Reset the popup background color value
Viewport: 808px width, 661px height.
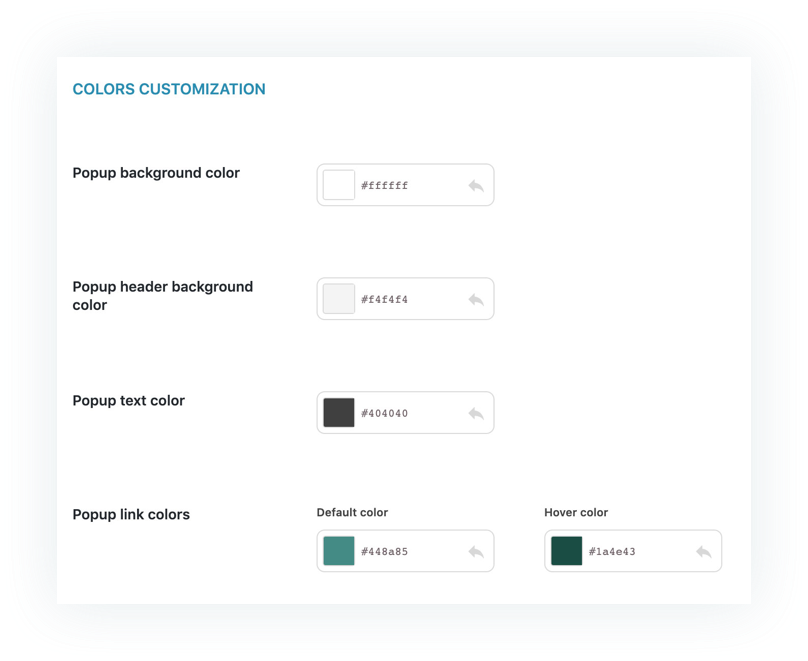point(476,186)
